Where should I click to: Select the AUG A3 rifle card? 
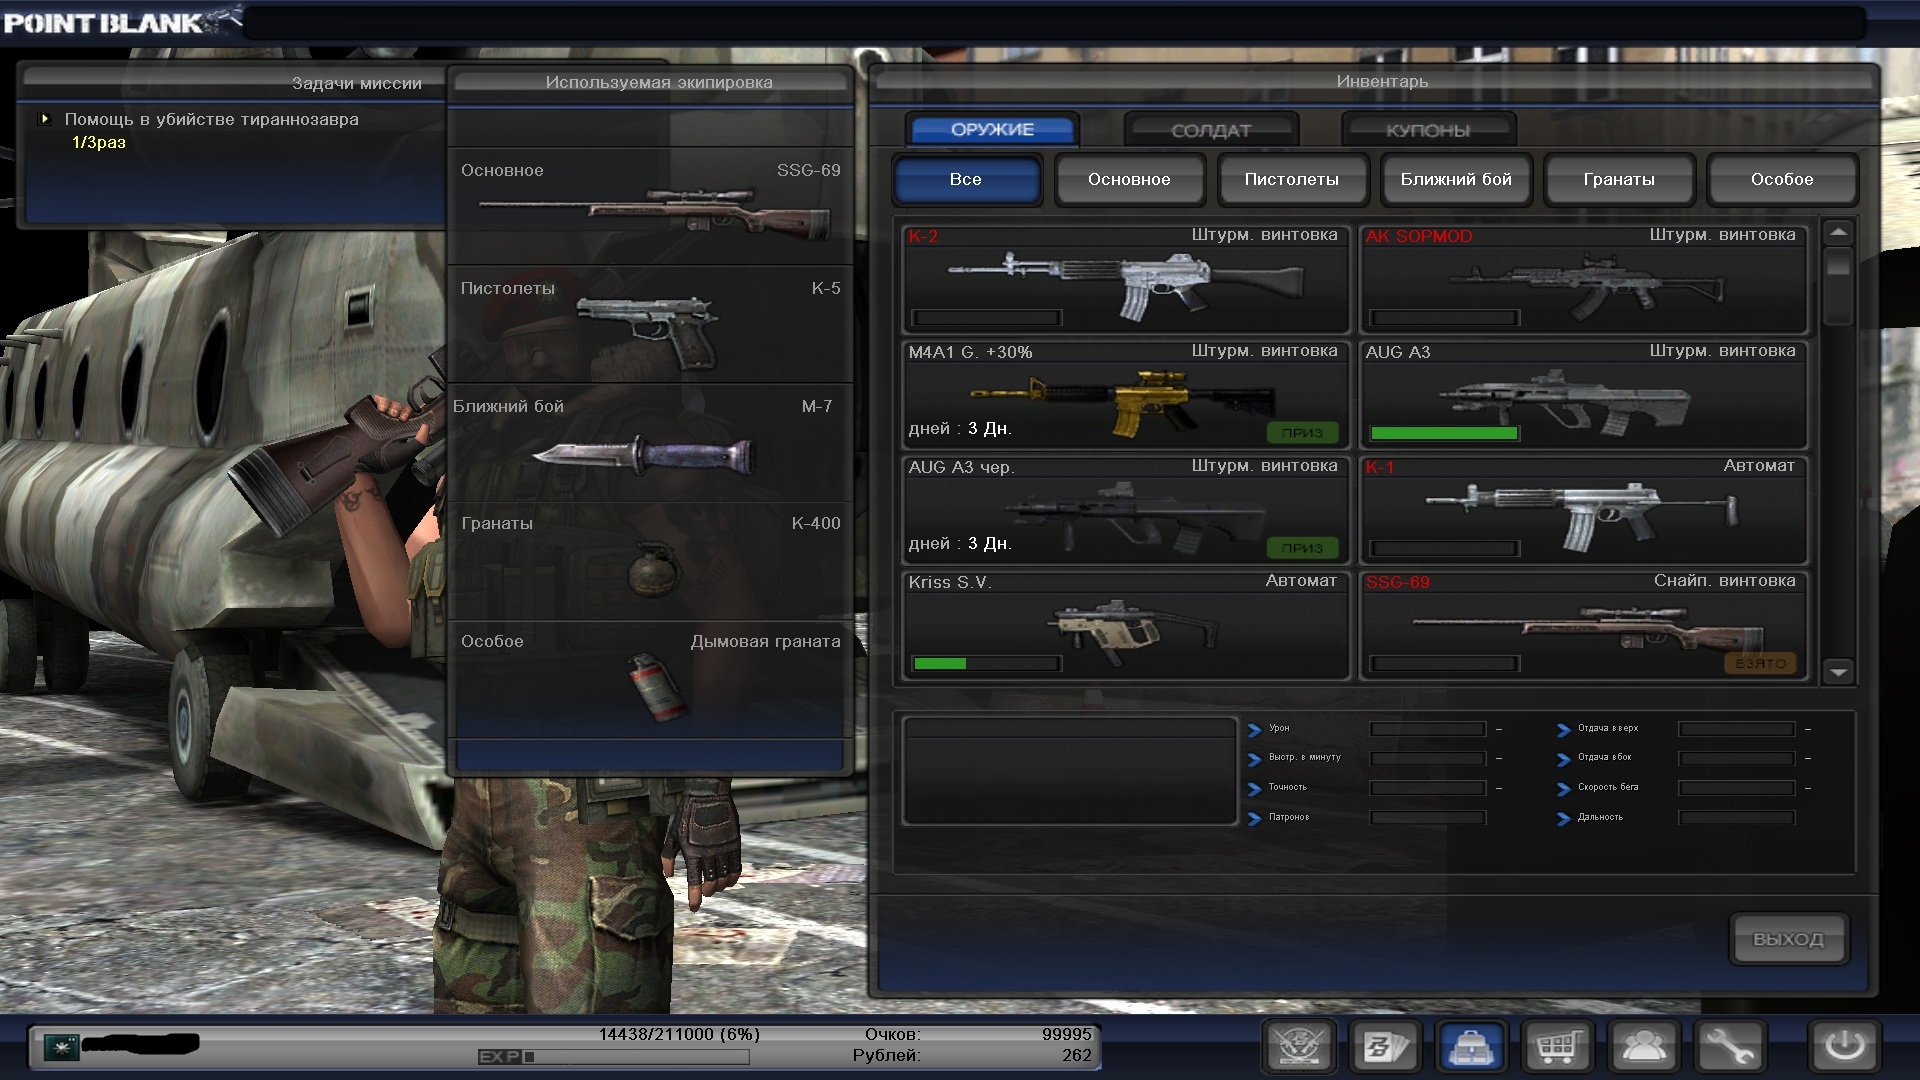pos(1584,395)
